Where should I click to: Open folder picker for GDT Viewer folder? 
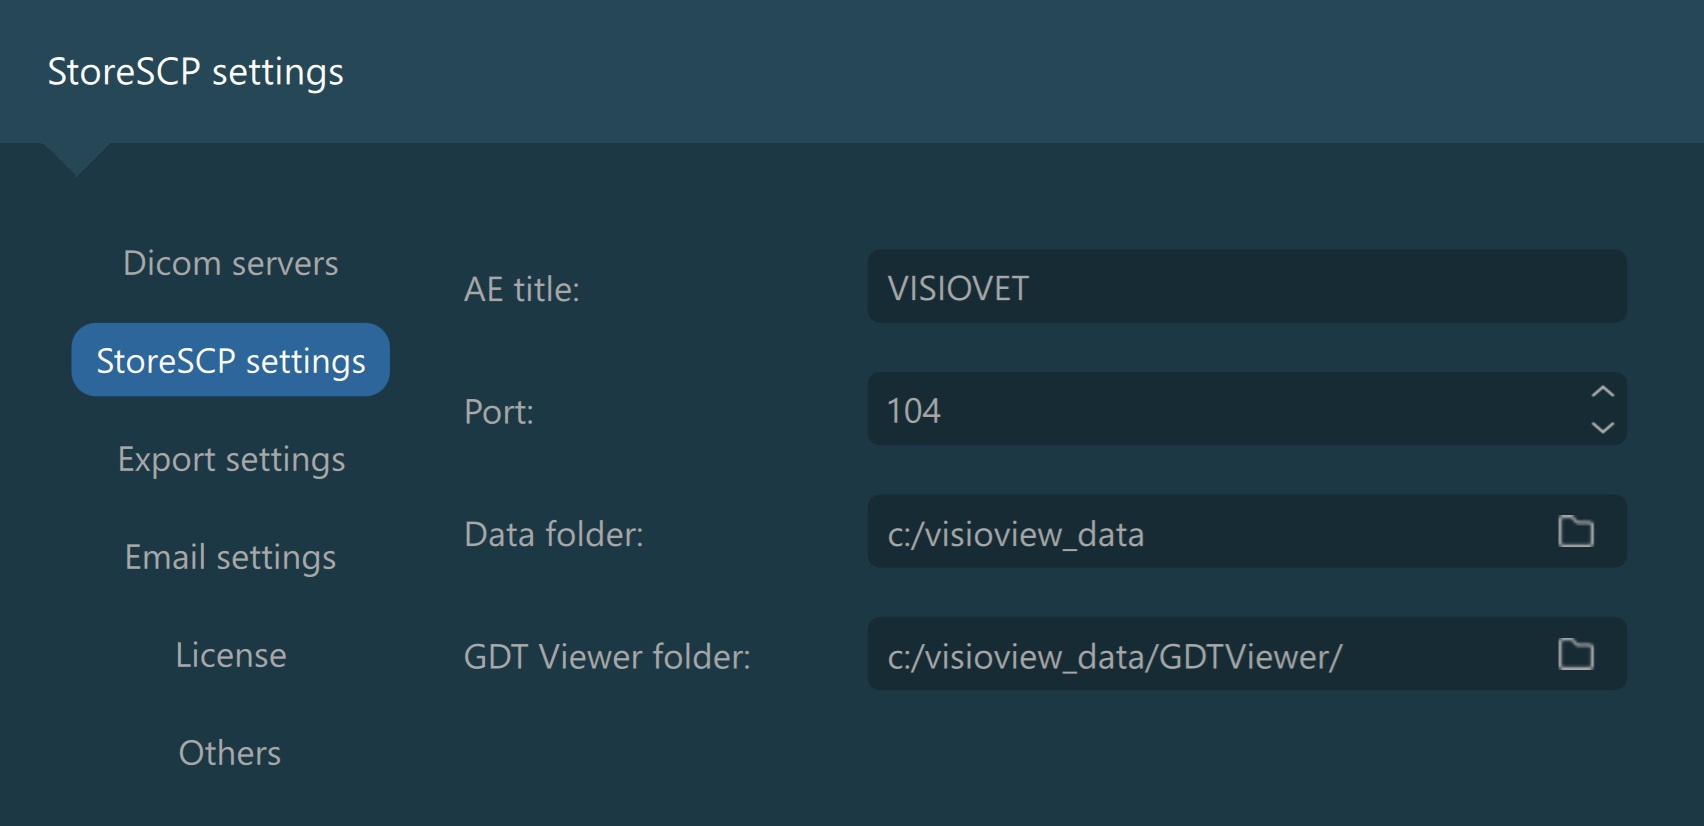[1575, 655]
